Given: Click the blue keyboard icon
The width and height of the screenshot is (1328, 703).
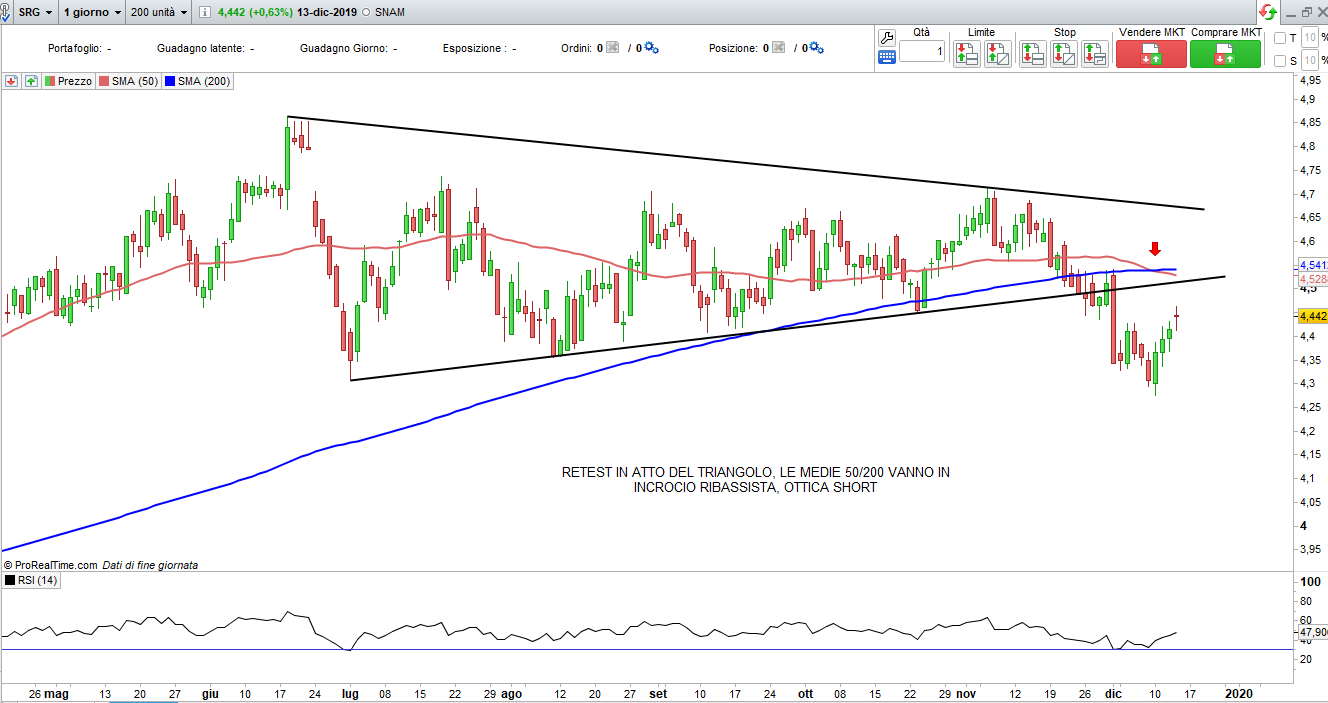Looking at the screenshot, I should (887, 57).
